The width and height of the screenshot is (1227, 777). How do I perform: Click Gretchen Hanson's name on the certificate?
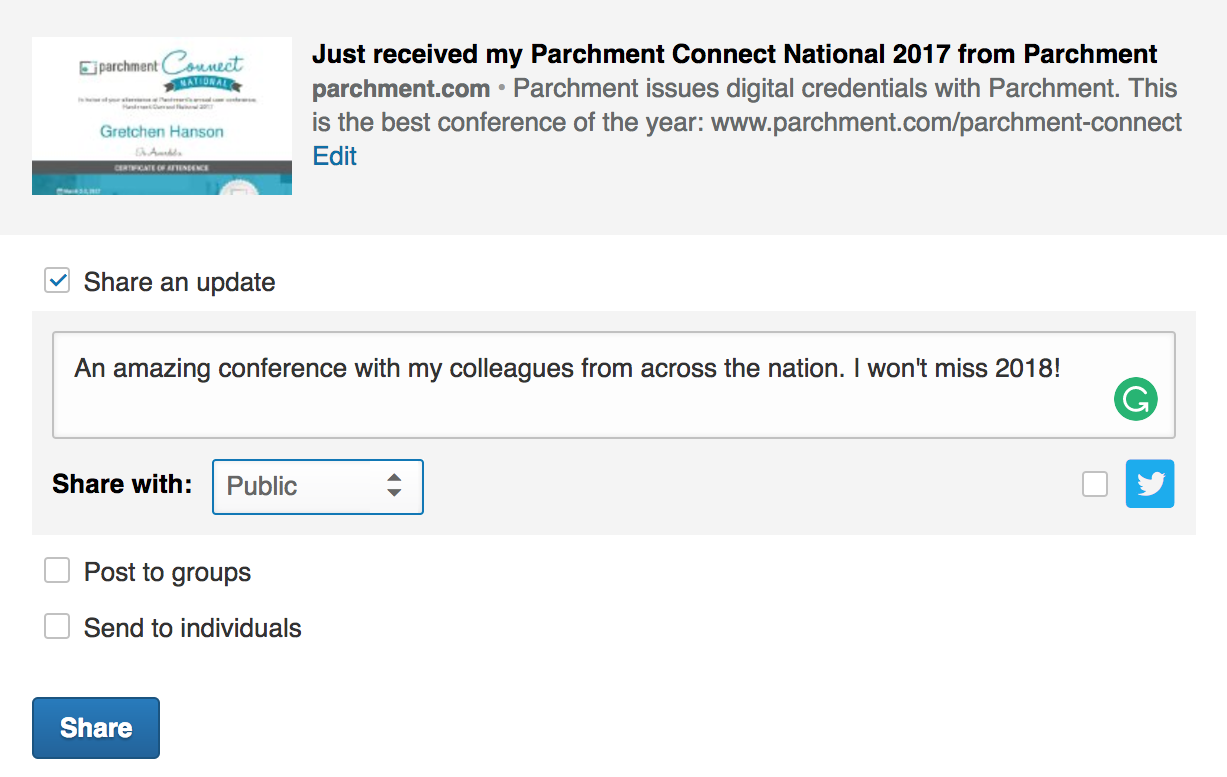161,131
